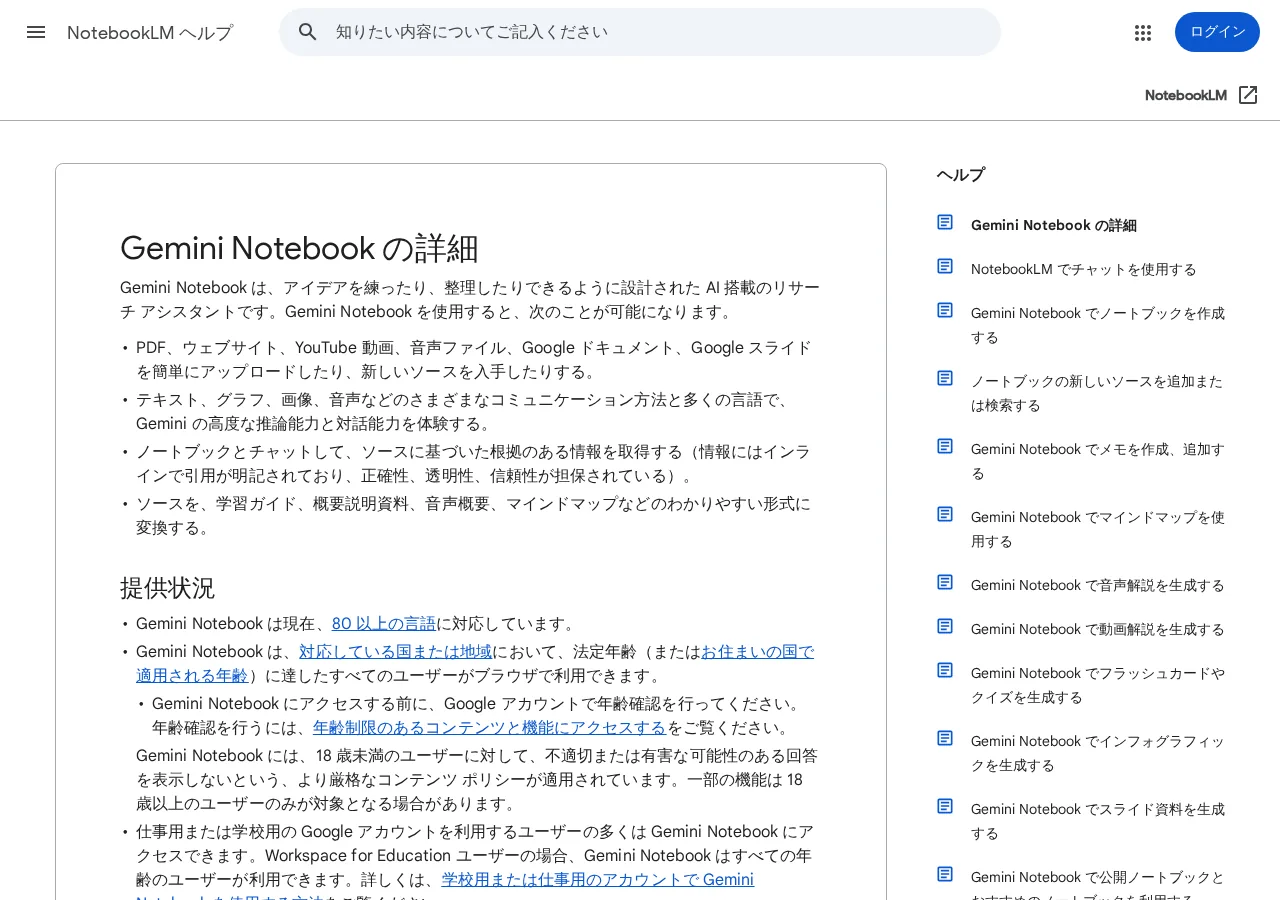
Task: Click article icon beside マインドマップを使用する
Action: [945, 514]
